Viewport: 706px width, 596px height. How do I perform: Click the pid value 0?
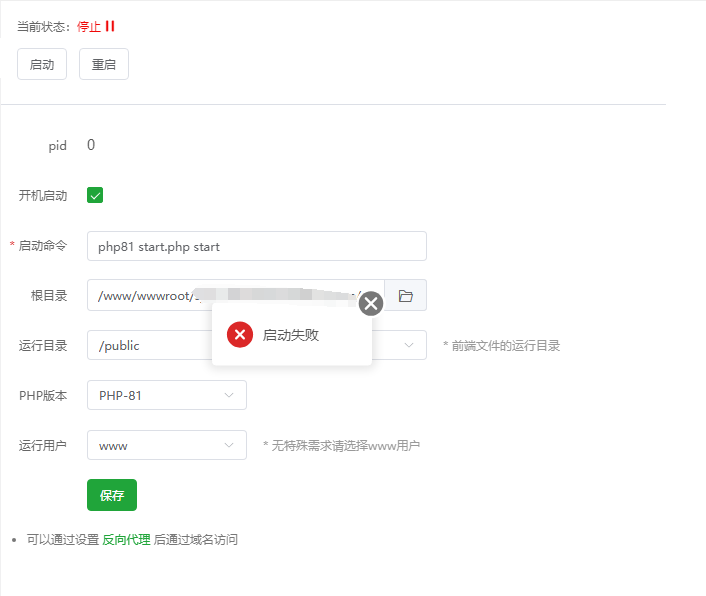tap(91, 145)
